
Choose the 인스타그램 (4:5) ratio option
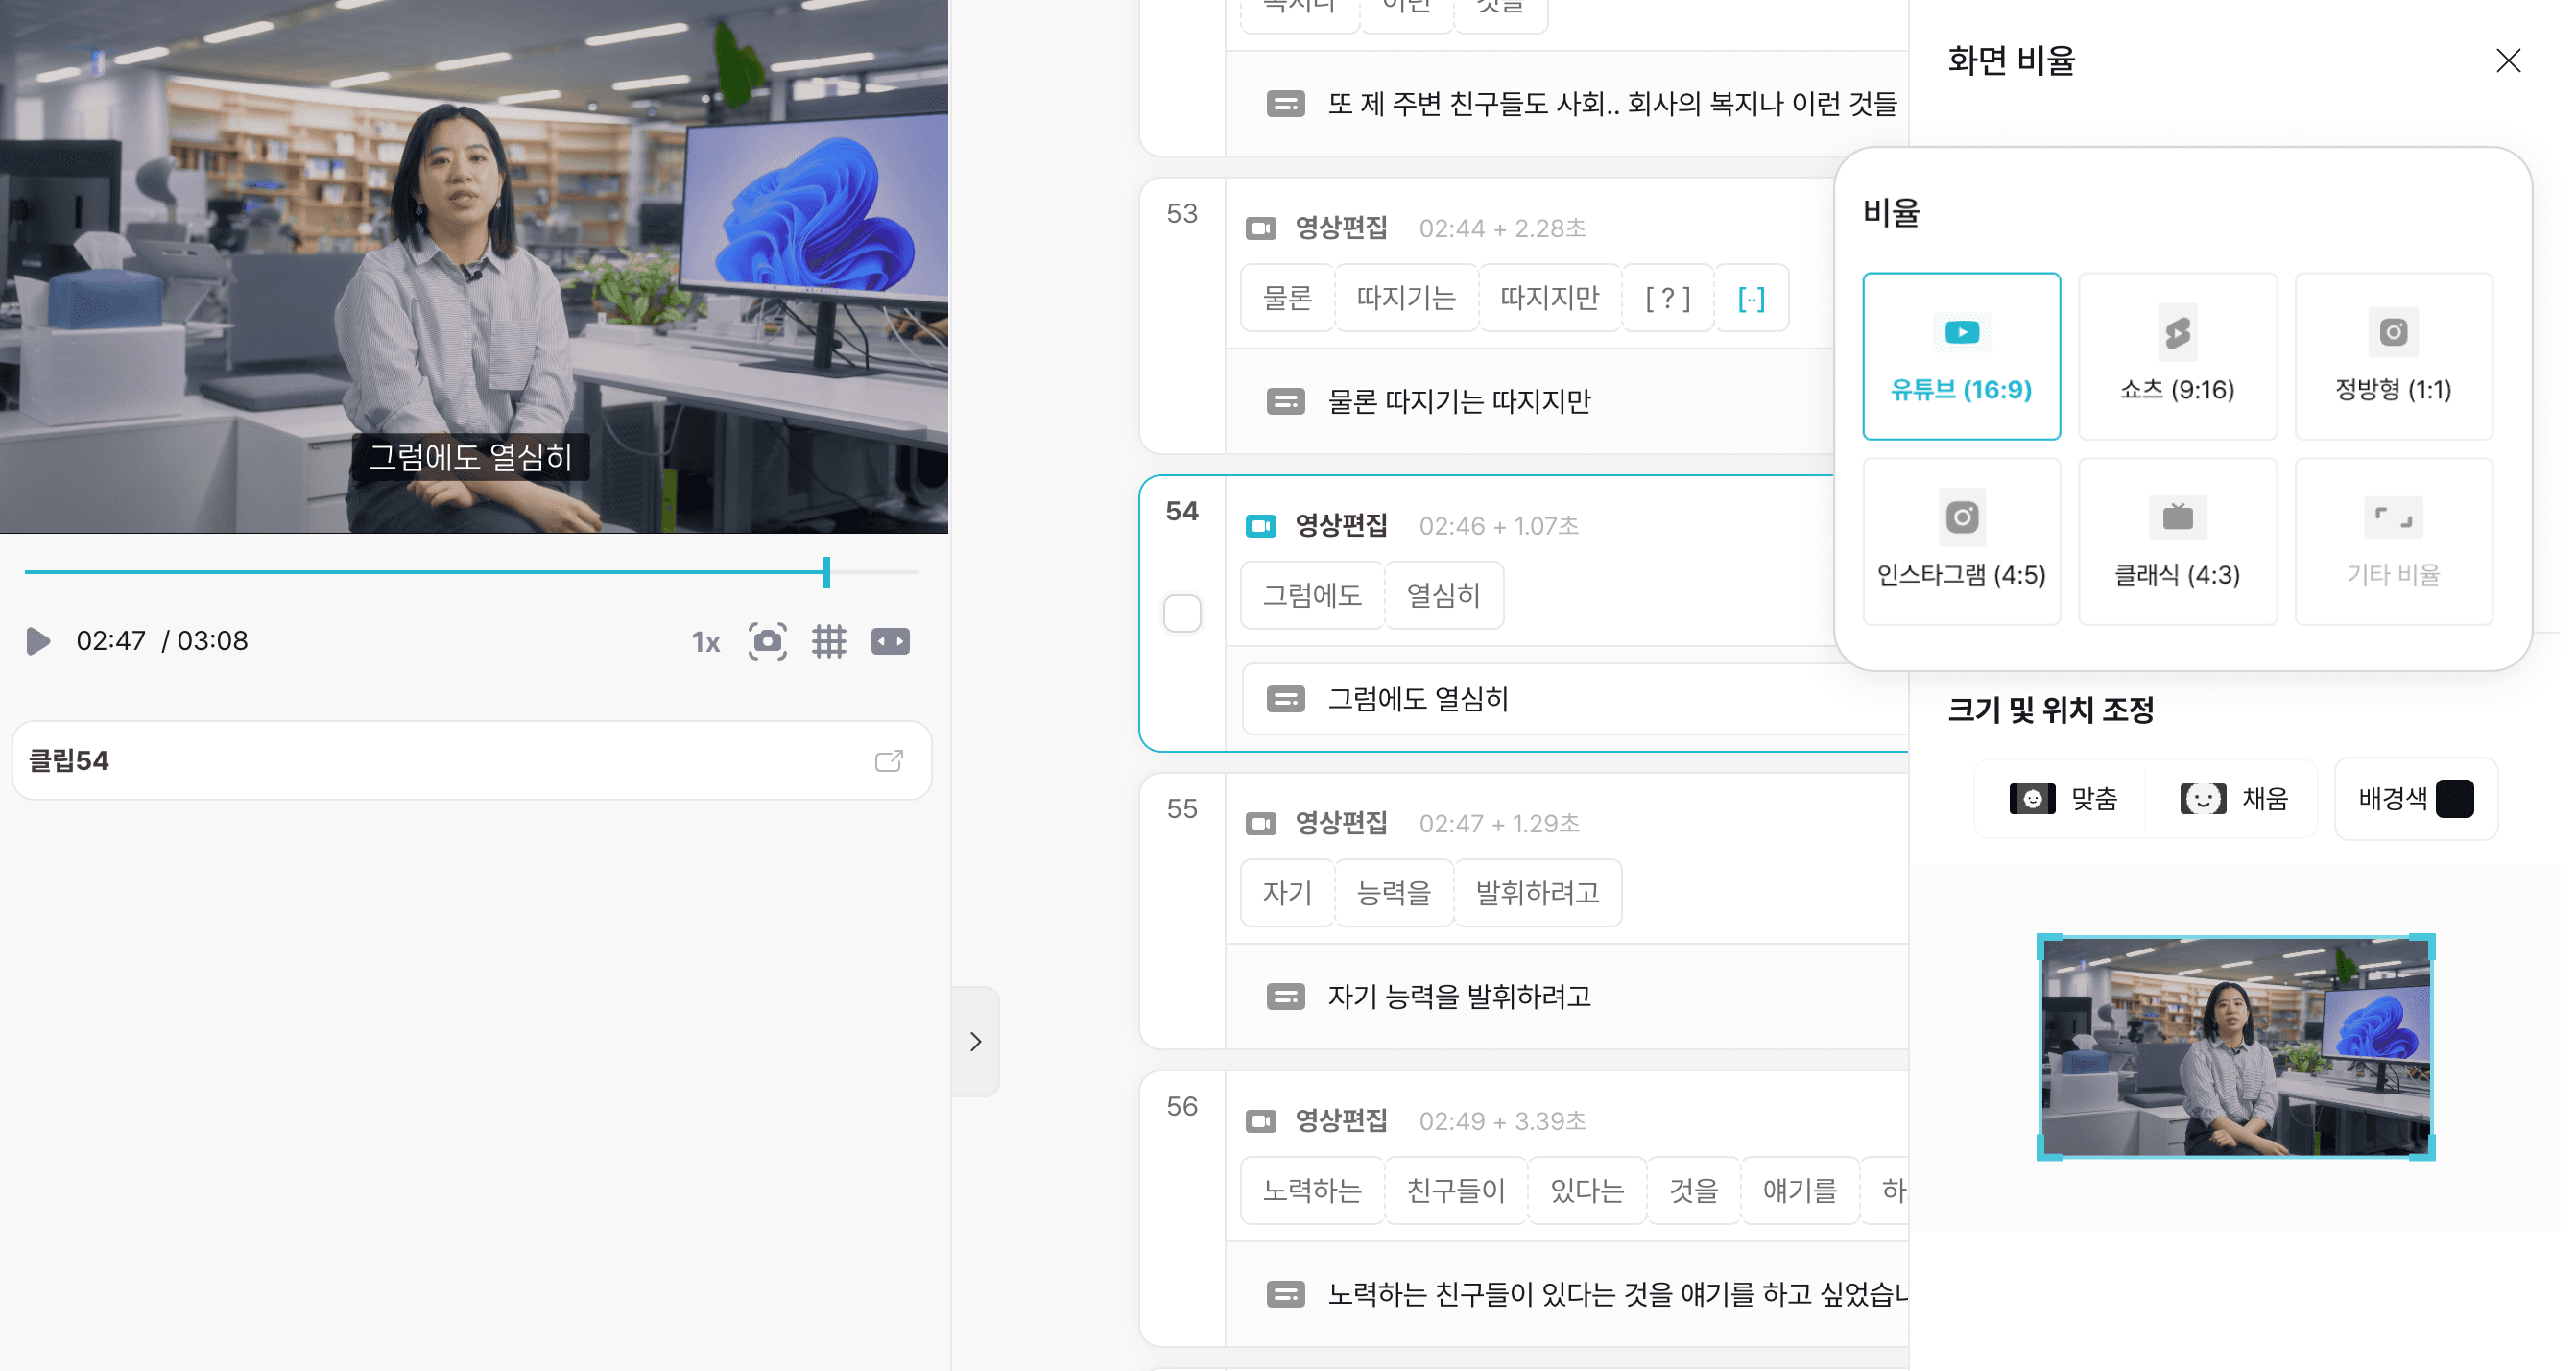1961,541
